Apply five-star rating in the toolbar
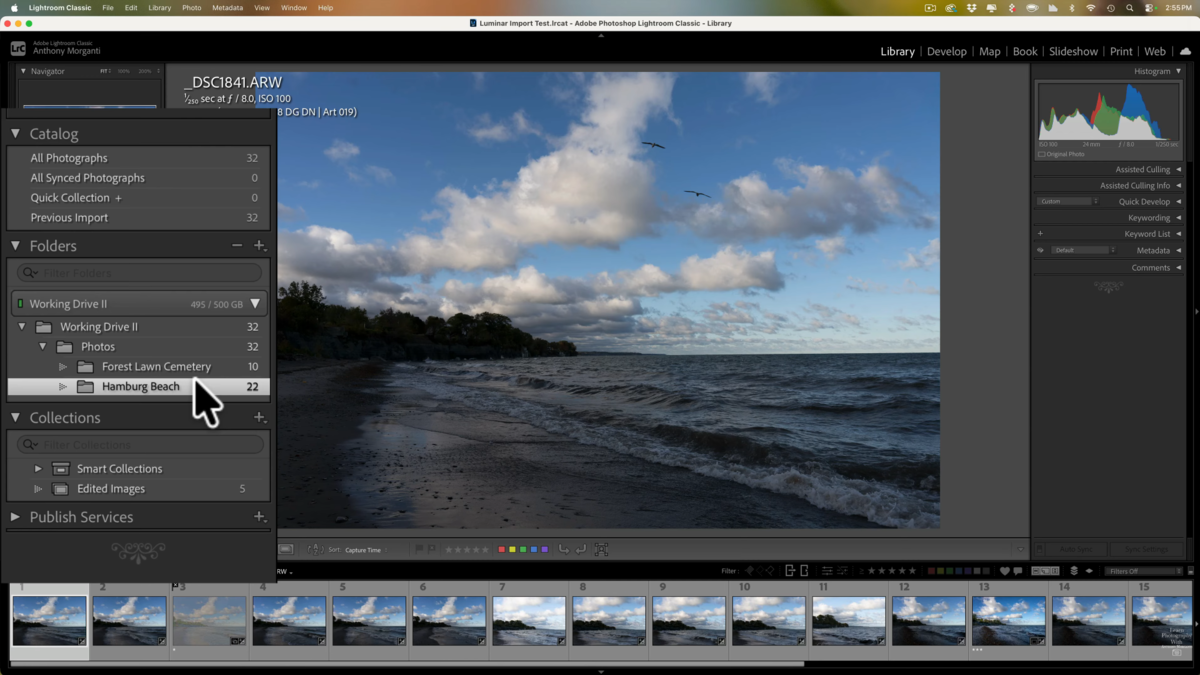This screenshot has width=1200, height=675. click(485, 550)
